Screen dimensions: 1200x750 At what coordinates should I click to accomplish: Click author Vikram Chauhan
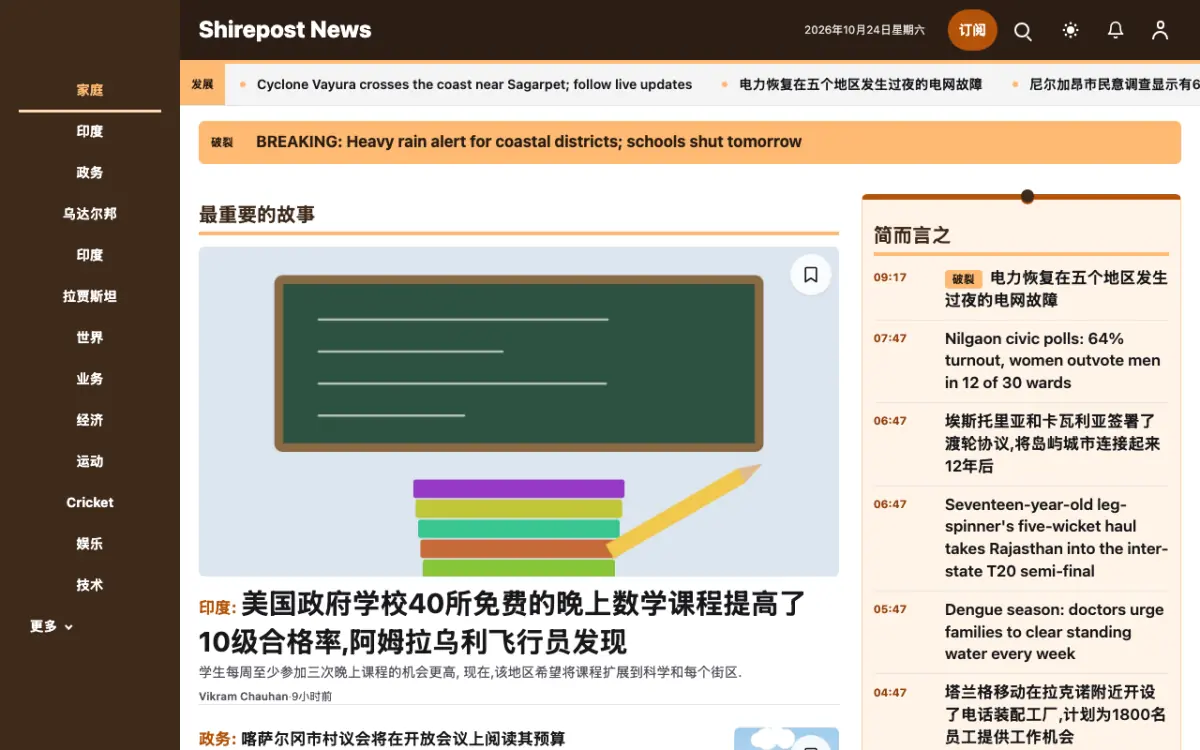[243, 696]
